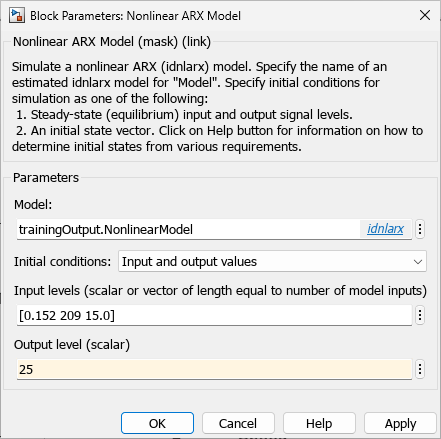
Task: Click the Cancel button
Action: (238, 423)
